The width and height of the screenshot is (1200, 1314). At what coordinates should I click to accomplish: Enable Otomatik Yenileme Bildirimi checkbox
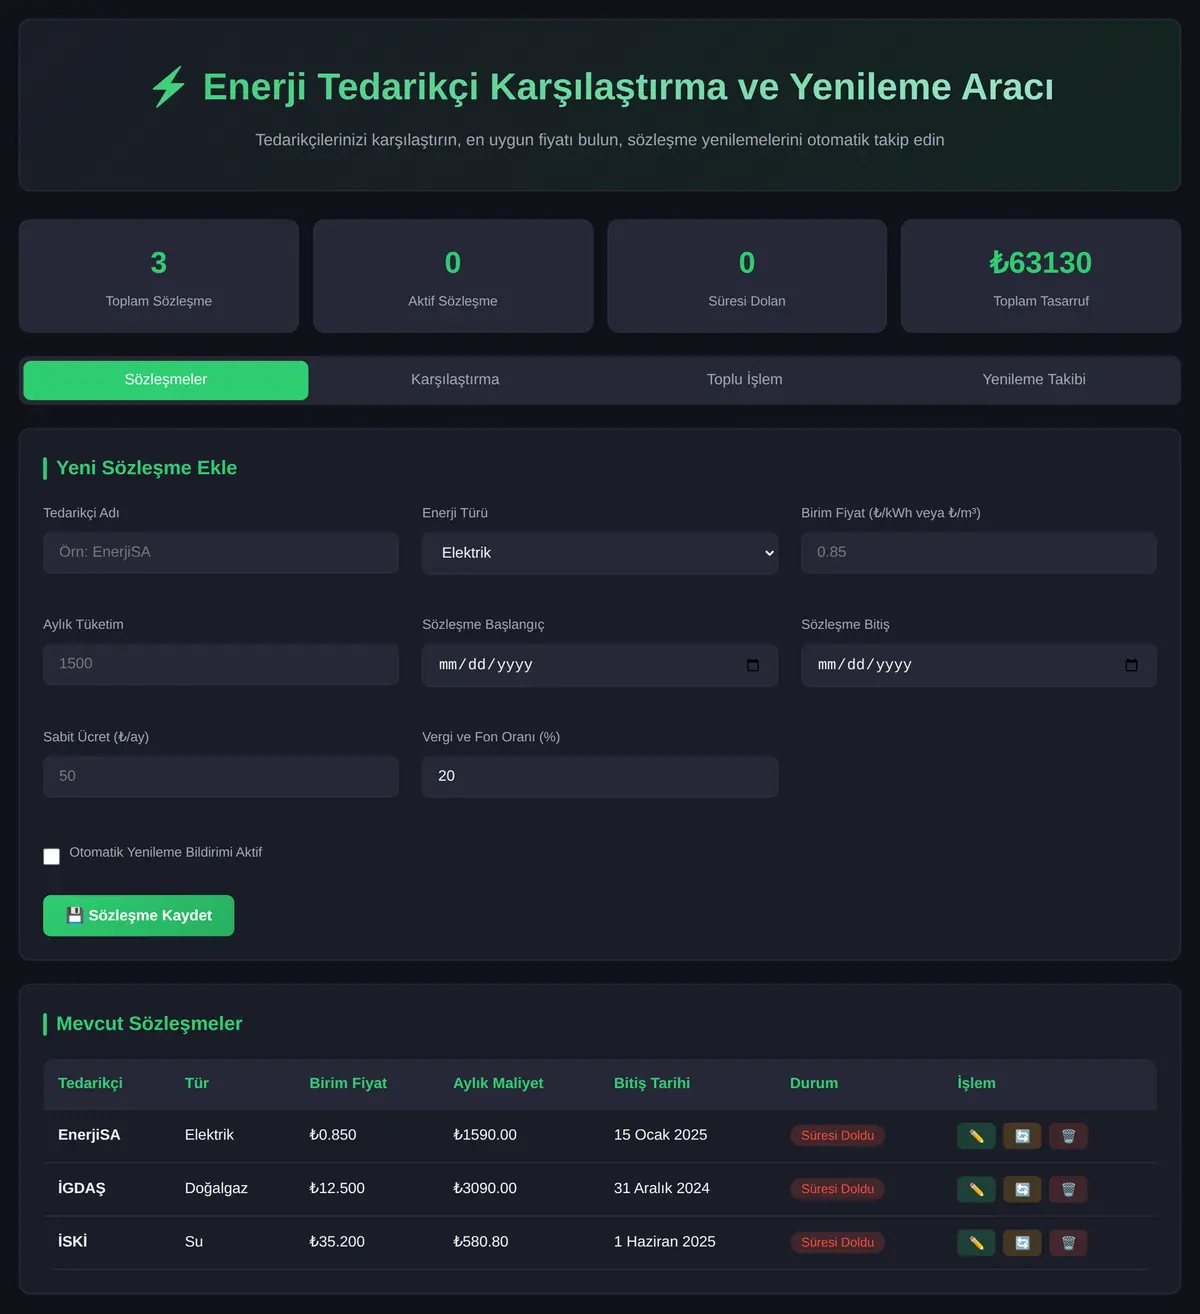[x=52, y=856]
